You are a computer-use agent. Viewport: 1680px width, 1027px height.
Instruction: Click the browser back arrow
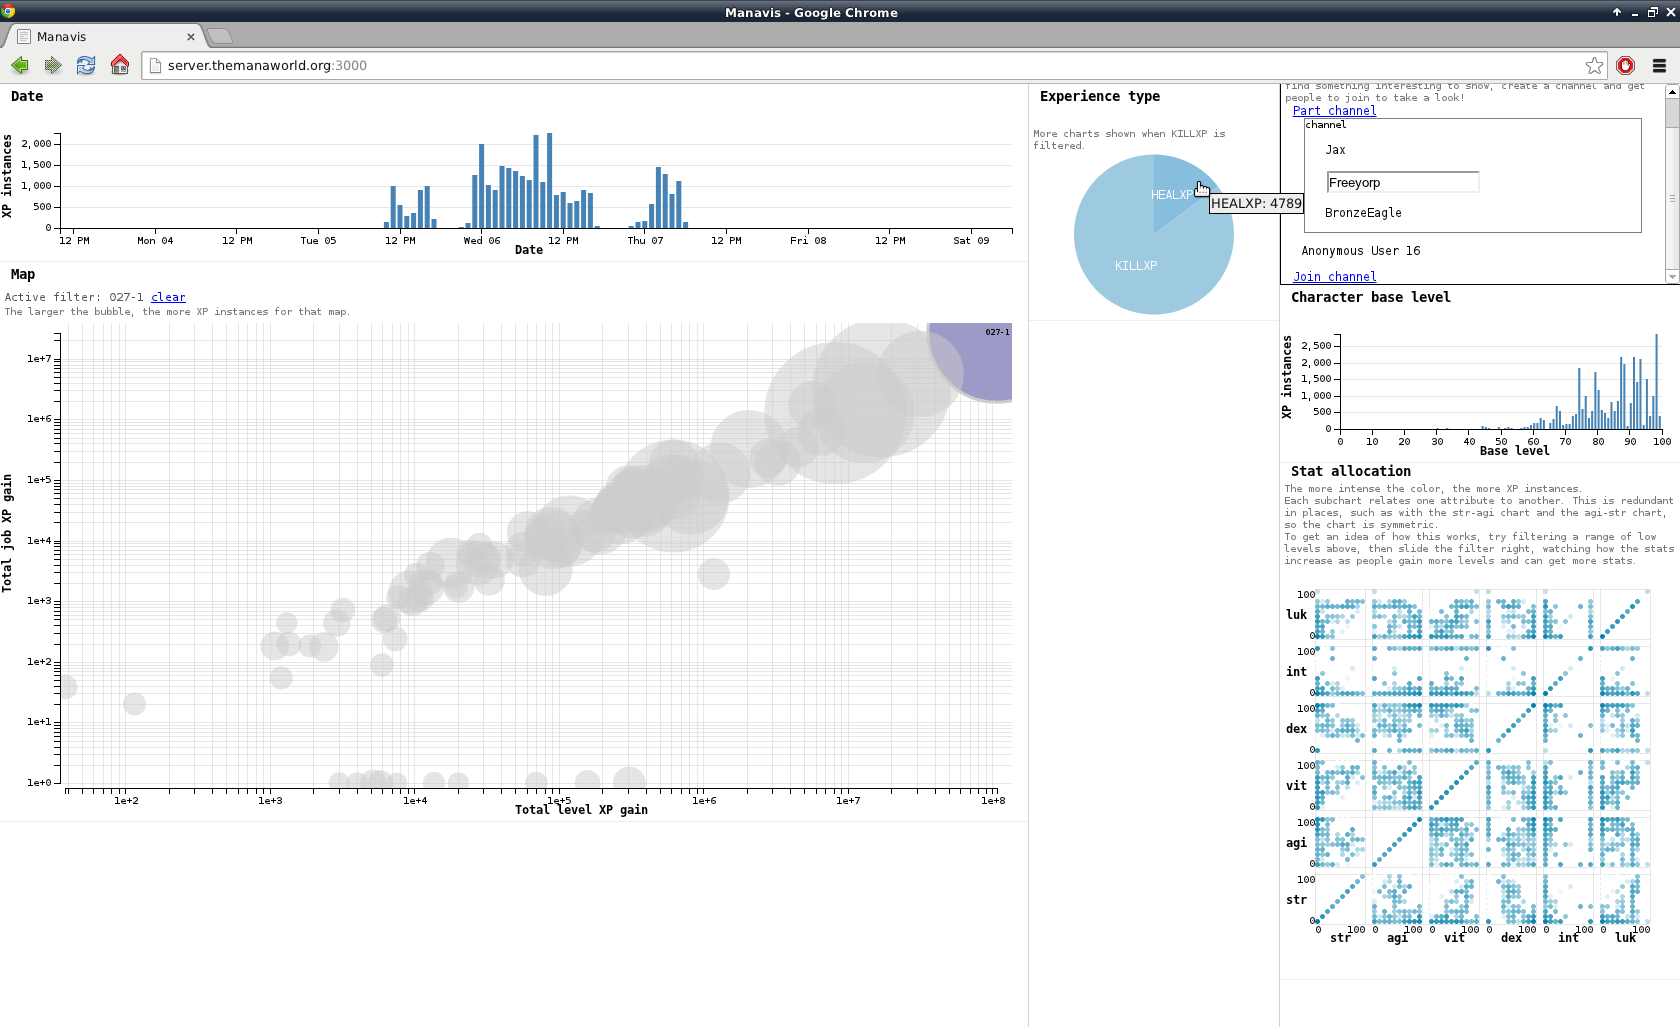tap(20, 65)
